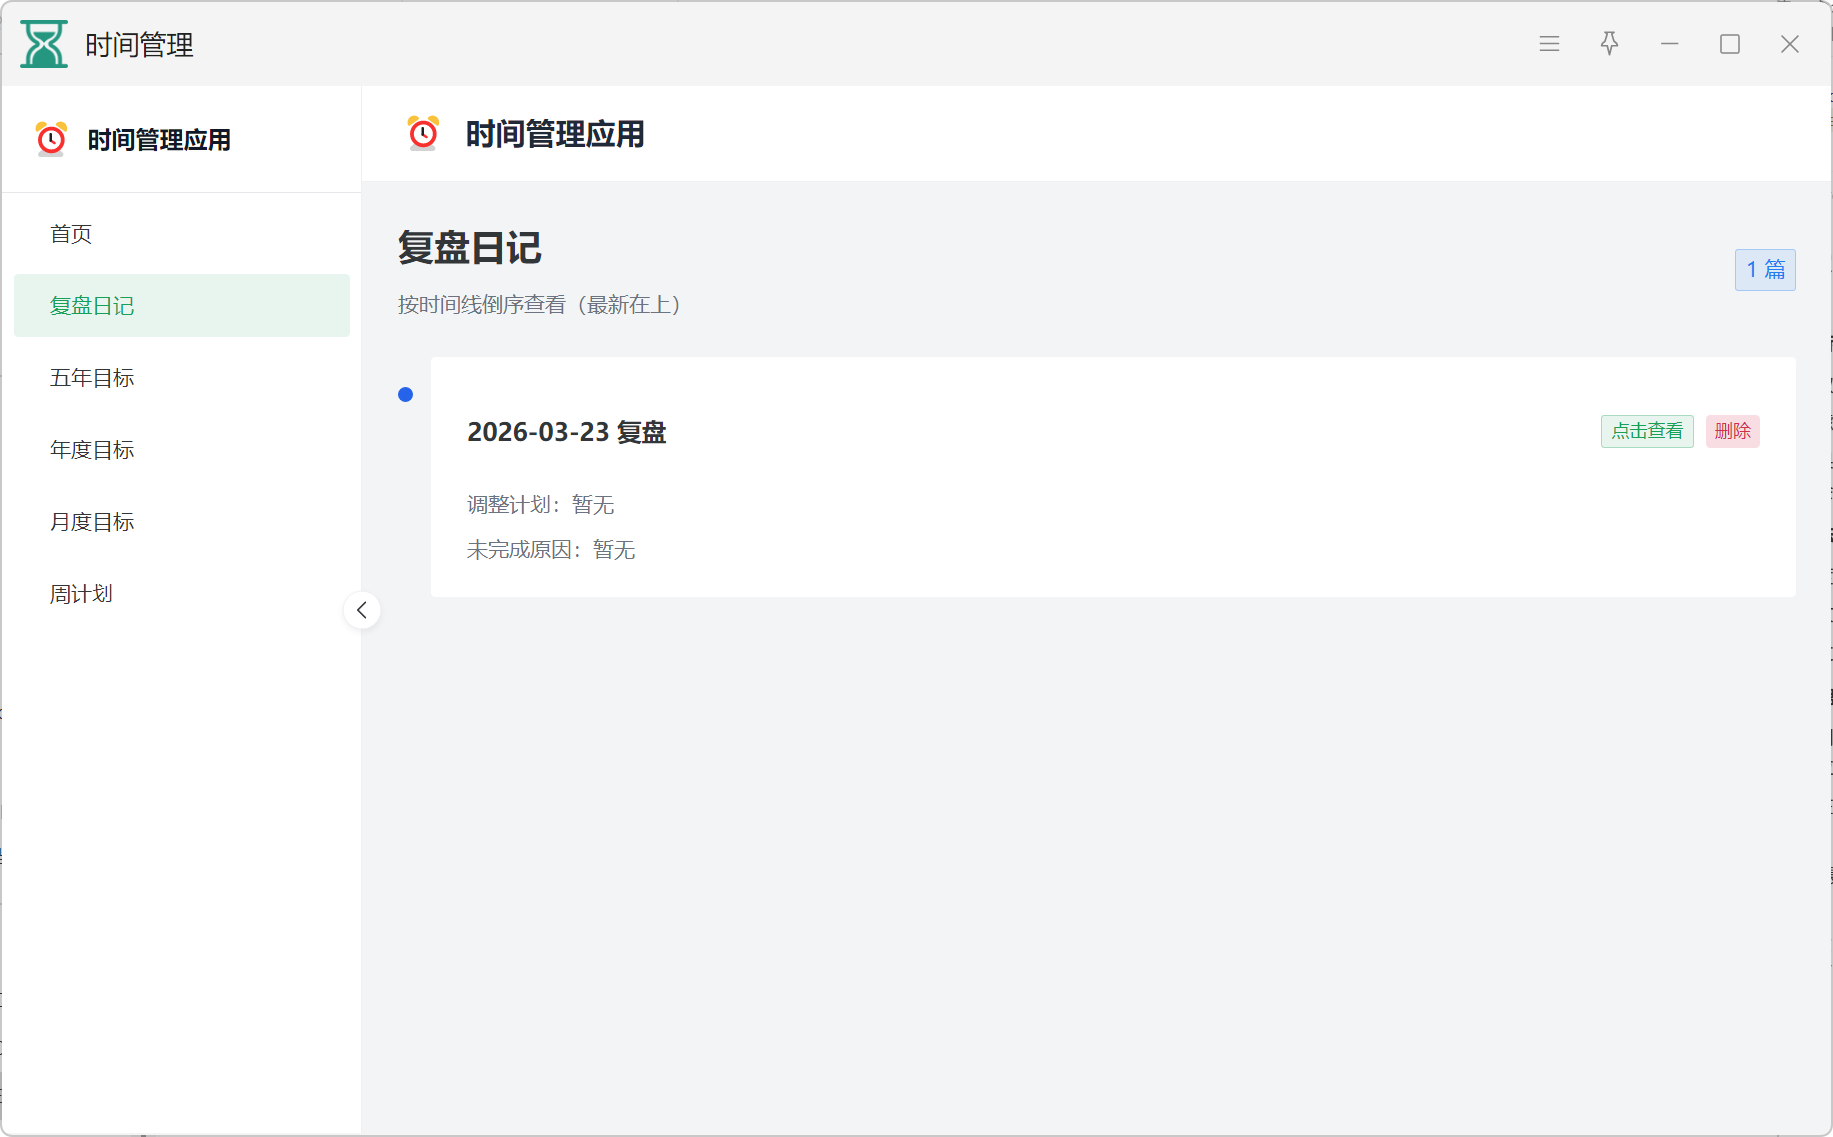The width and height of the screenshot is (1833, 1137).
Task: Click the 1 篇 count badge
Action: pos(1765,270)
